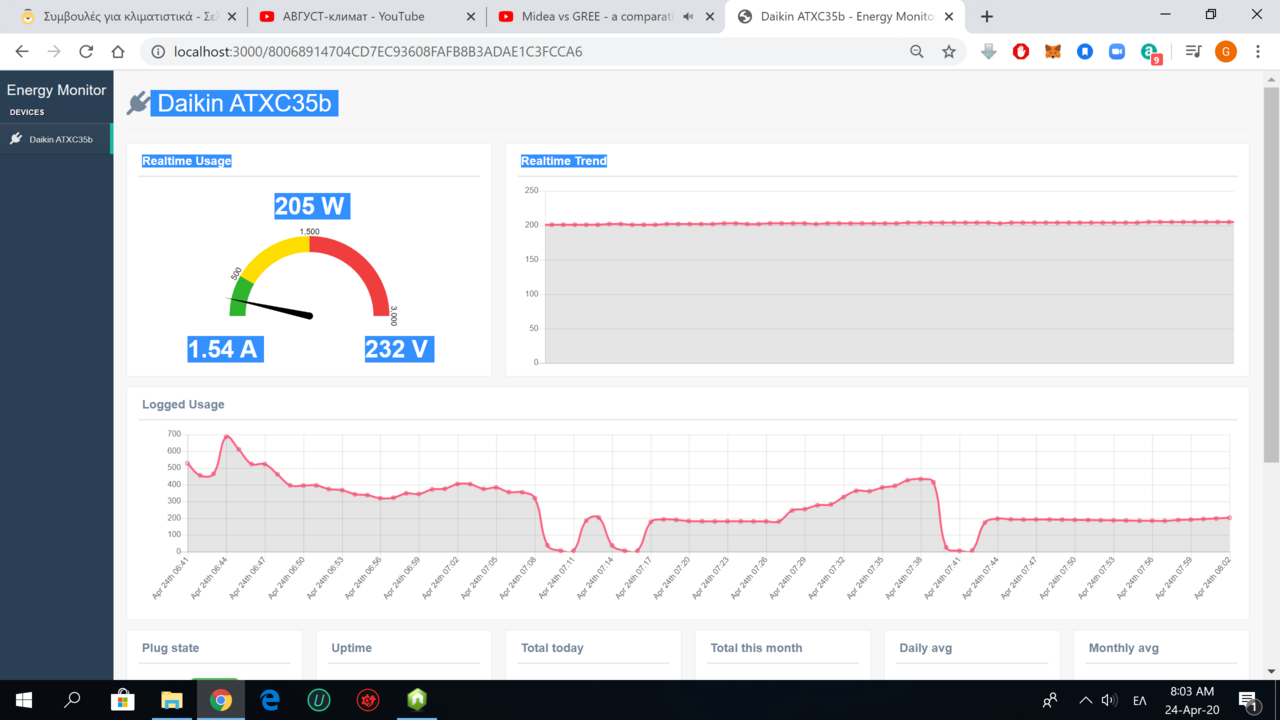Open the green hexagon Node app in taskbar

417,700
